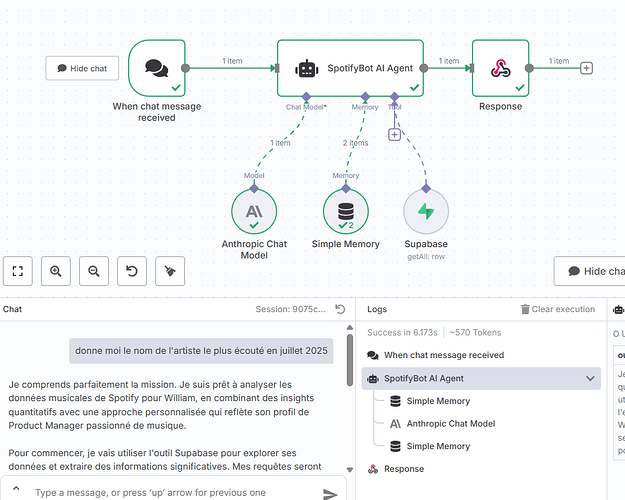Open the Supabase tool node
The image size is (625, 500).
coord(426,211)
